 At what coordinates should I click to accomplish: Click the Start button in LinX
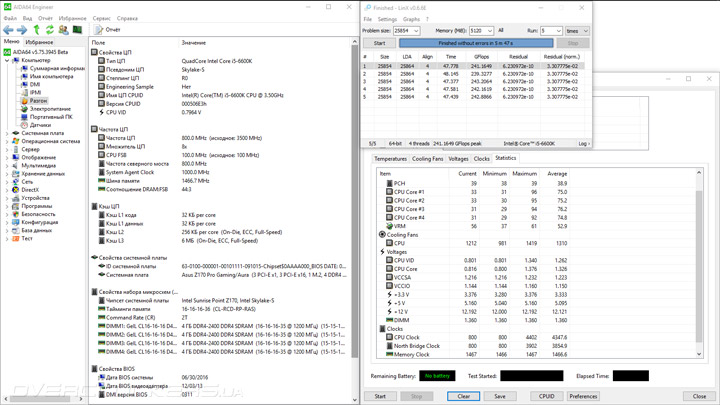coord(379,43)
